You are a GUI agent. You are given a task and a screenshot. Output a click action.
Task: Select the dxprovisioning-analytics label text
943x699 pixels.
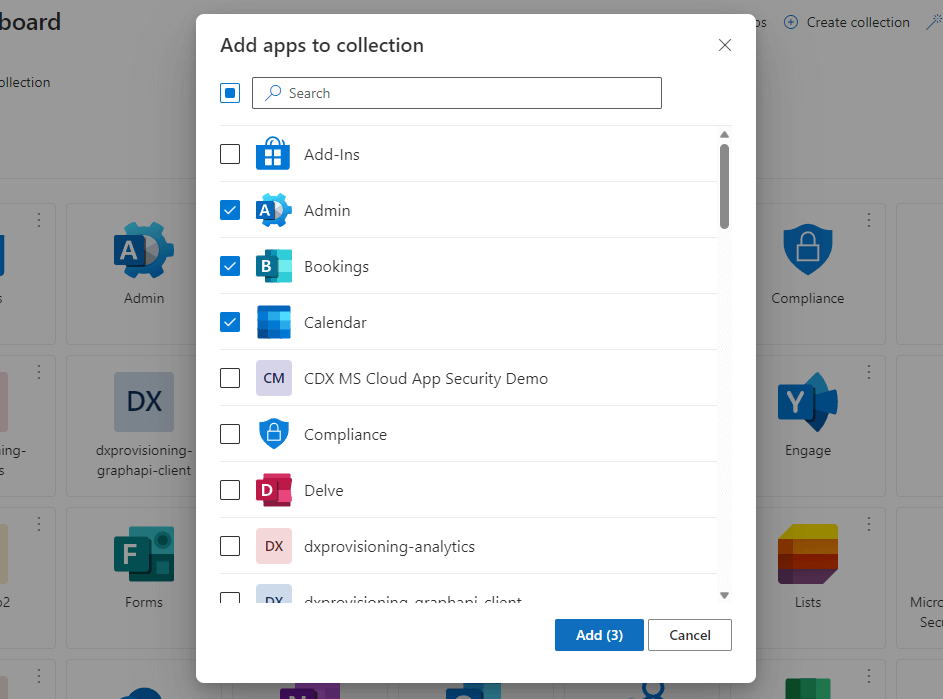coord(389,546)
